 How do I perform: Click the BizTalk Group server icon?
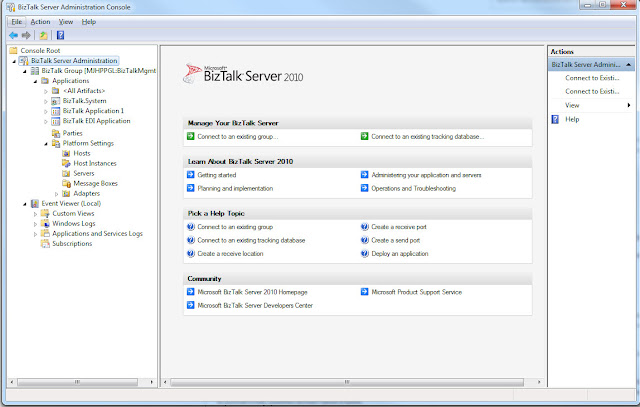point(35,71)
